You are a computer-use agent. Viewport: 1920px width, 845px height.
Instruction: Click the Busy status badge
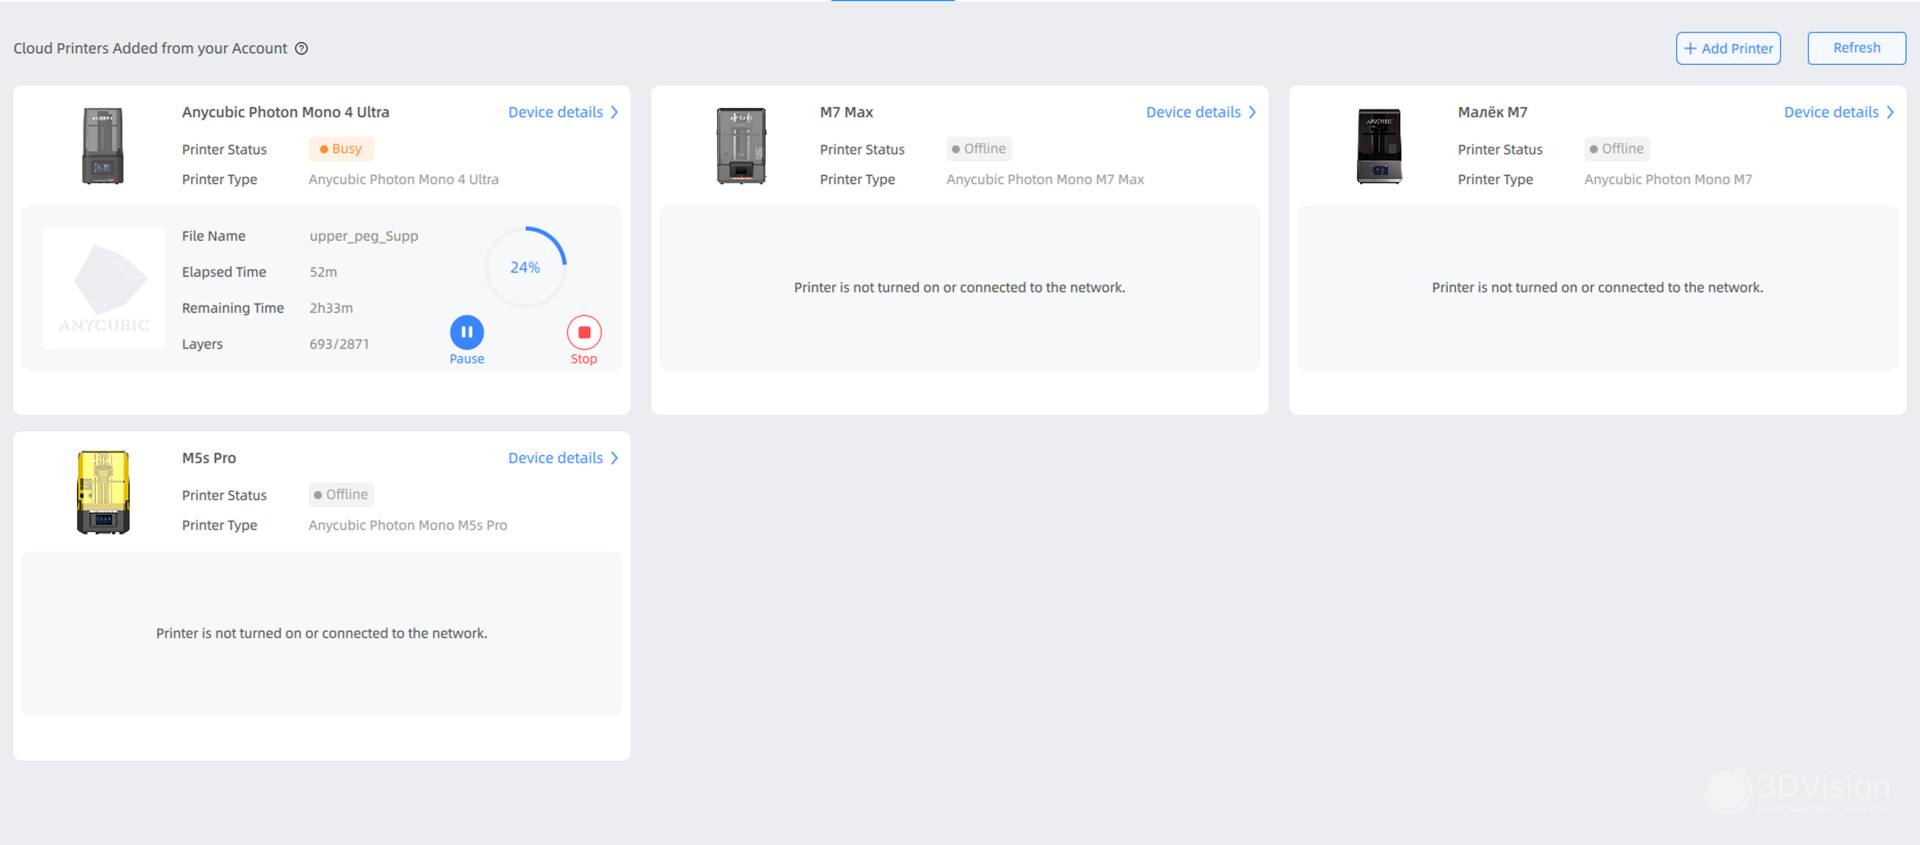(341, 149)
